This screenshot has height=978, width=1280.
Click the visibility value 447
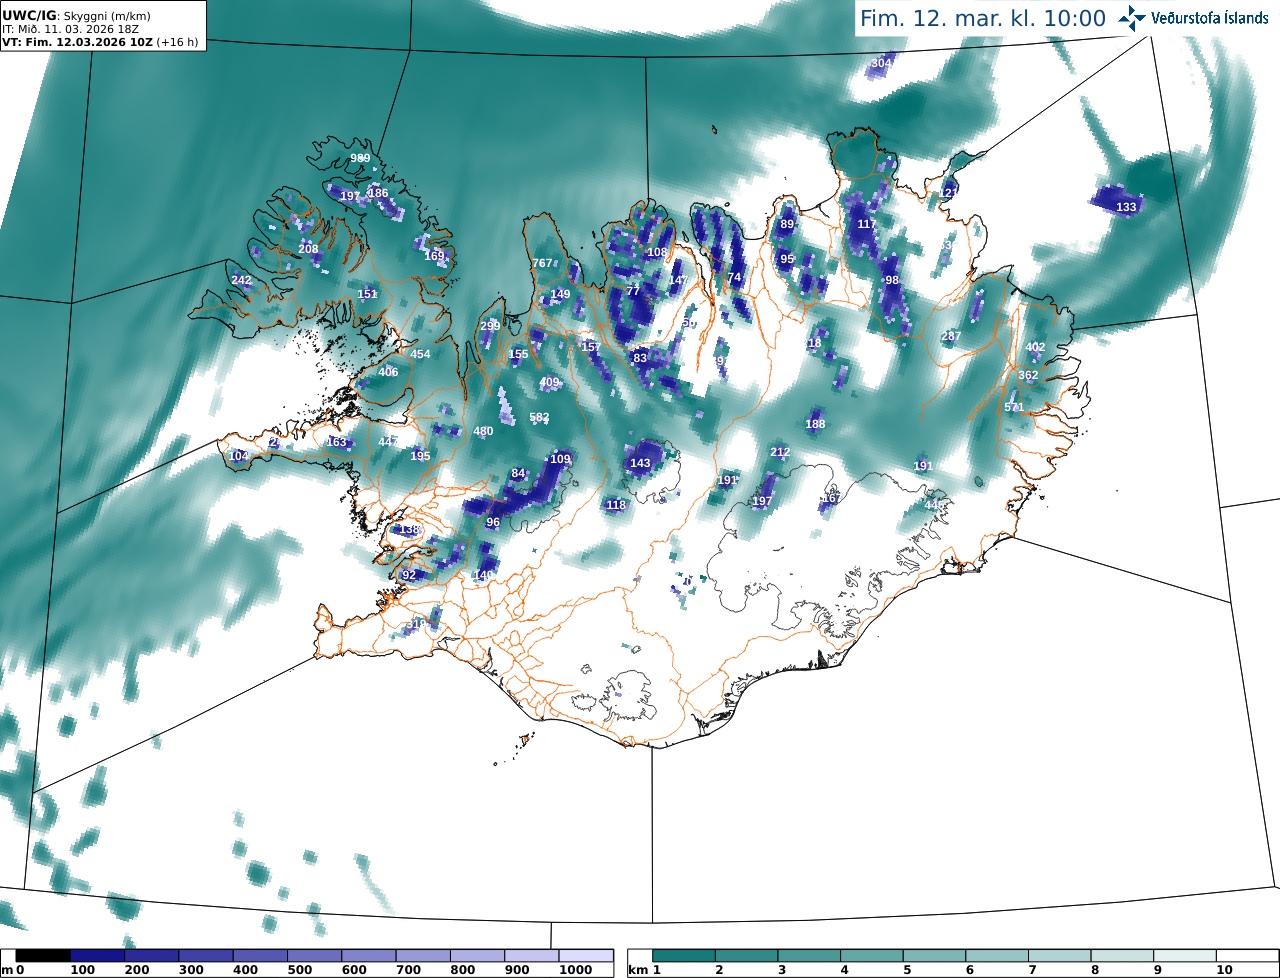tap(388, 442)
